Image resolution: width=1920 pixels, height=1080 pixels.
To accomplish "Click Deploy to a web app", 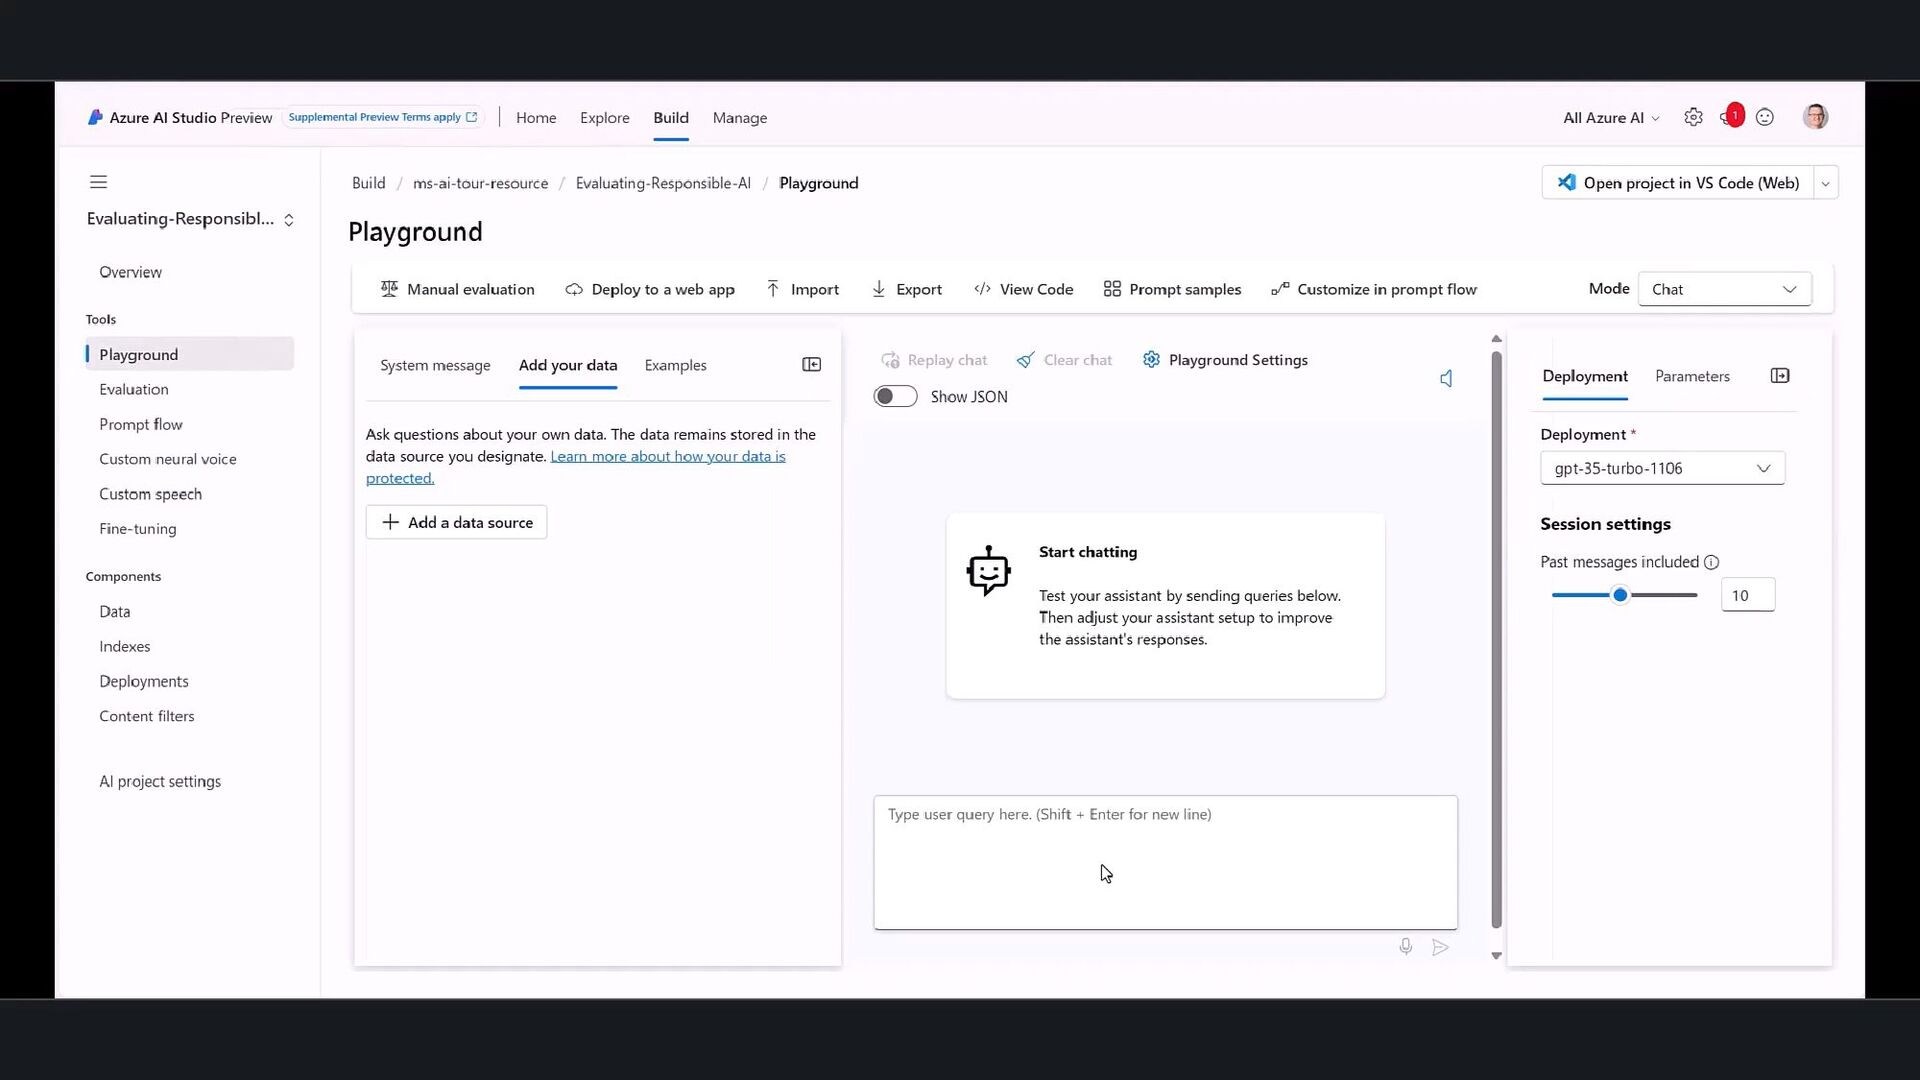I will pyautogui.click(x=650, y=289).
